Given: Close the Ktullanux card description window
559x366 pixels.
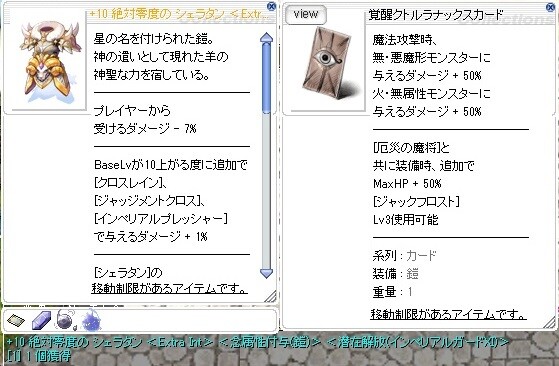Looking at the screenshot, I should pos(550,7).
